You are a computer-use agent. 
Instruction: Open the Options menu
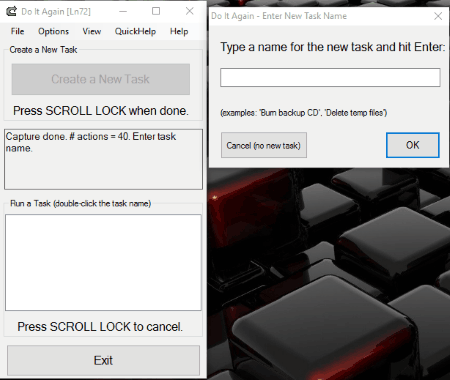(x=53, y=31)
